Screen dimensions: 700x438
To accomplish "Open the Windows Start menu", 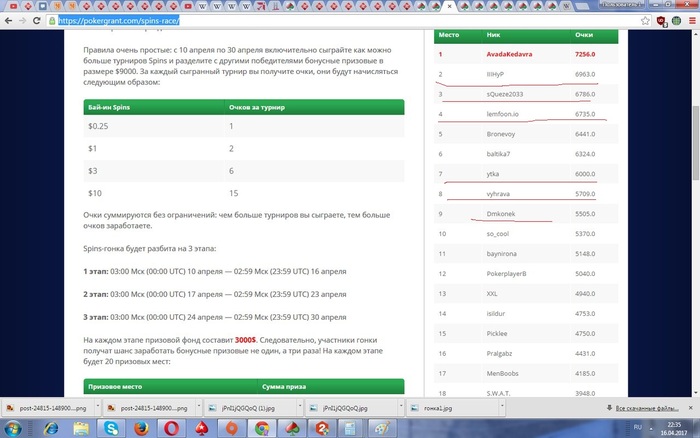I will point(12,429).
